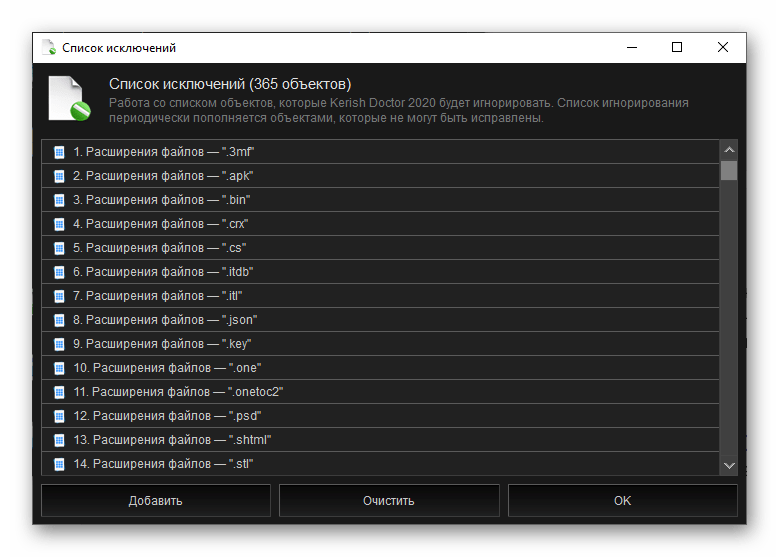The image size is (779, 557).
Task: Click the icon beside the ".itdb" entry
Action: (59, 272)
